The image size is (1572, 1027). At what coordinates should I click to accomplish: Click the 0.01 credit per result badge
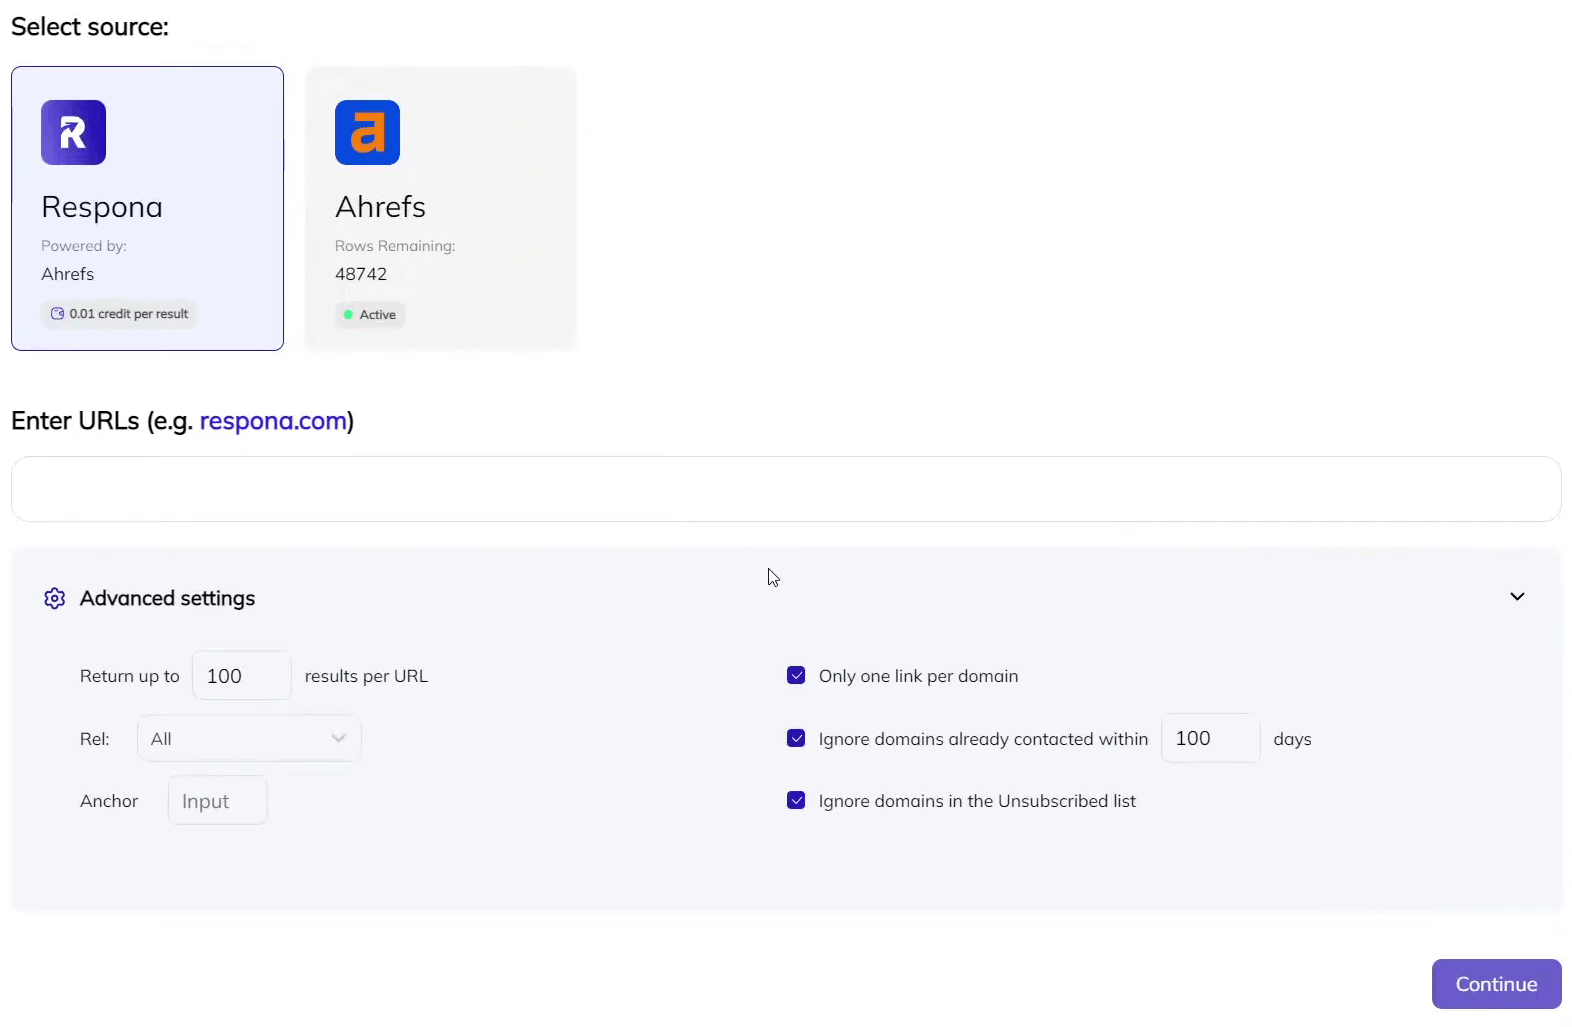tap(120, 314)
